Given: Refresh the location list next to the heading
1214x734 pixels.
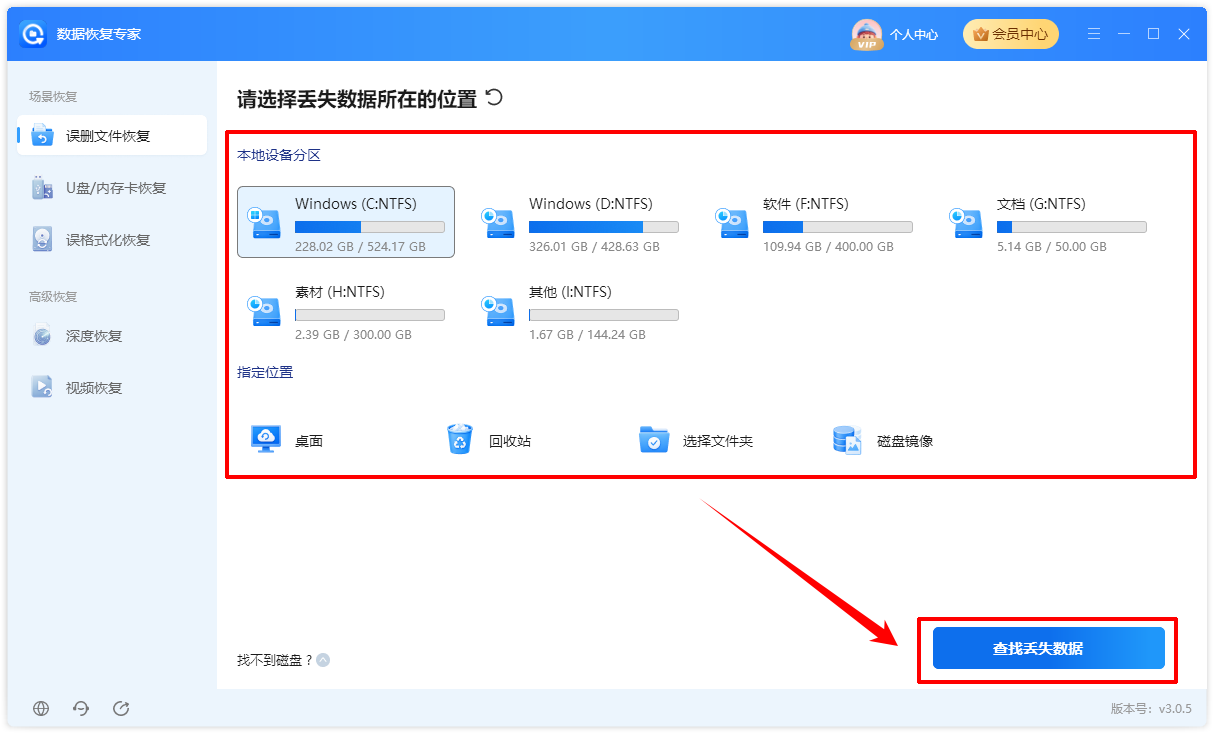Looking at the screenshot, I should click(x=494, y=98).
